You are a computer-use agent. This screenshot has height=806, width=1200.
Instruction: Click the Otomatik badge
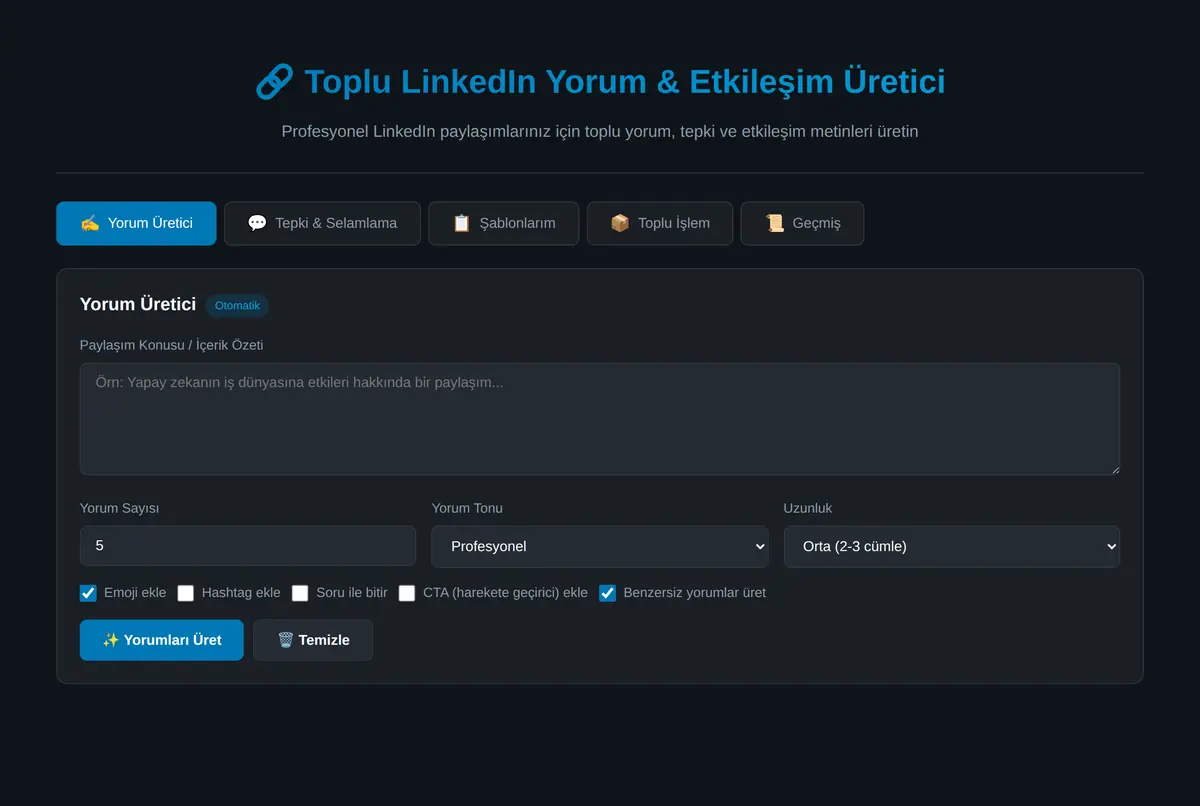pyautogui.click(x=237, y=306)
